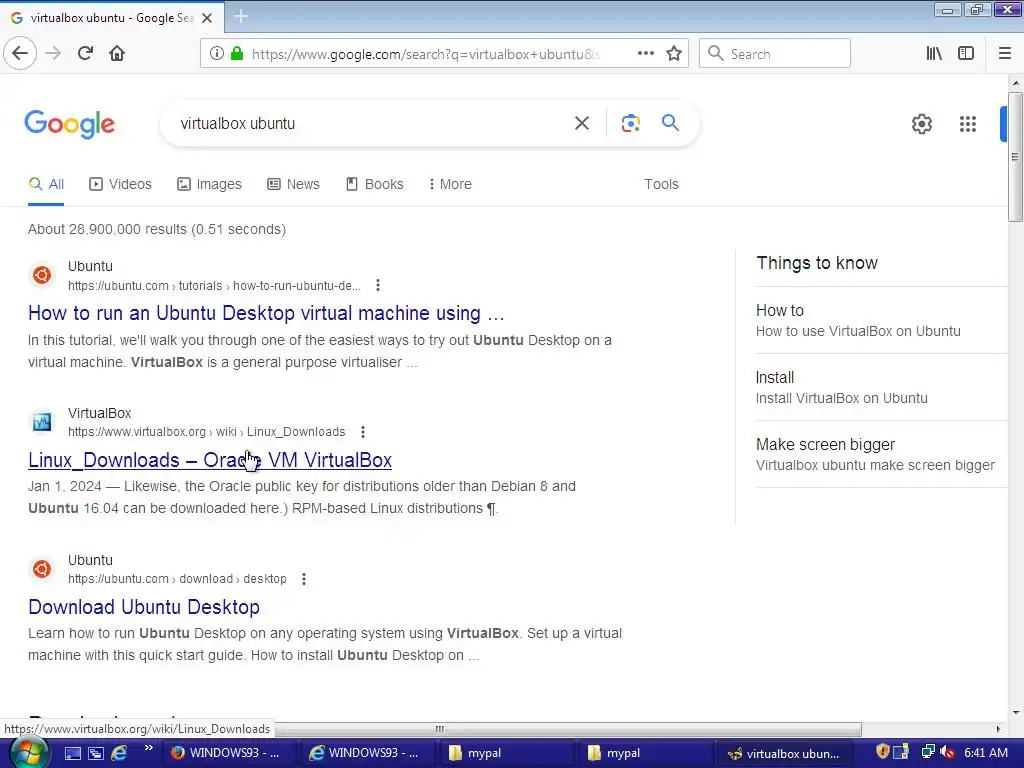Screen dimensions: 1024x768
Task: Toggle the sidebar view icon
Action: pos(966,54)
